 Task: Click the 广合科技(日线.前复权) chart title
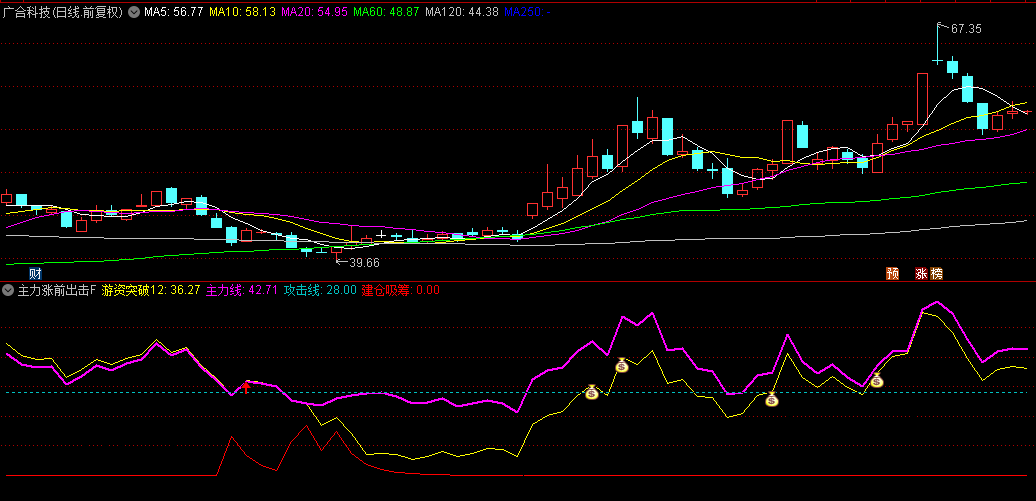[63, 13]
